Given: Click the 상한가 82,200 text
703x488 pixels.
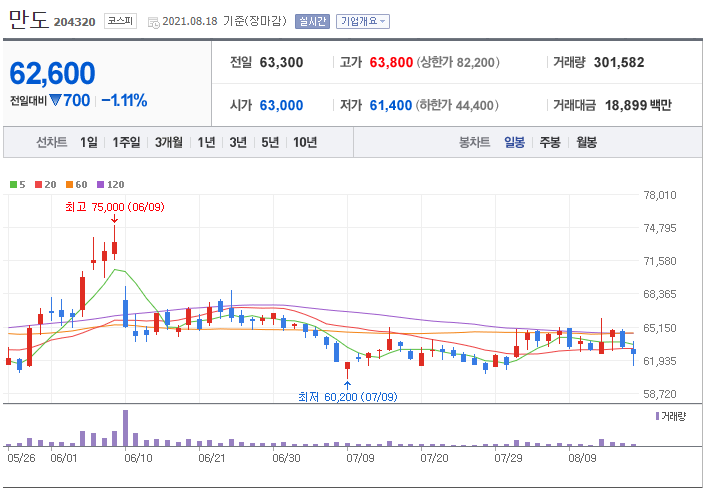Looking at the screenshot, I should pyautogui.click(x=458, y=62).
